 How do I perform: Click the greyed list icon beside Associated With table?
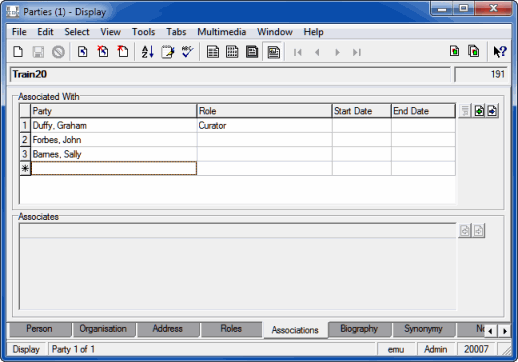point(465,111)
